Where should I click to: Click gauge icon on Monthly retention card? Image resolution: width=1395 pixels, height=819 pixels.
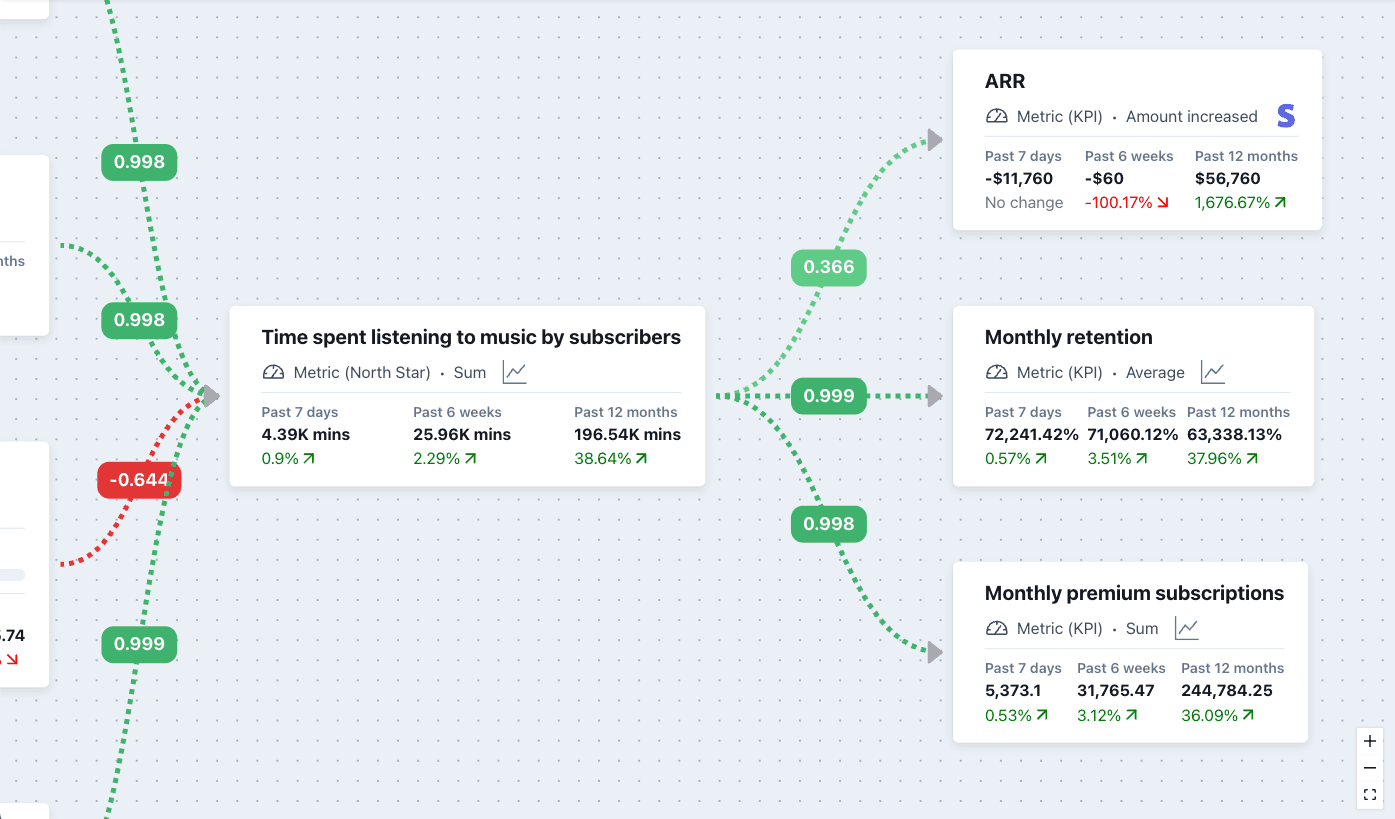(996, 373)
